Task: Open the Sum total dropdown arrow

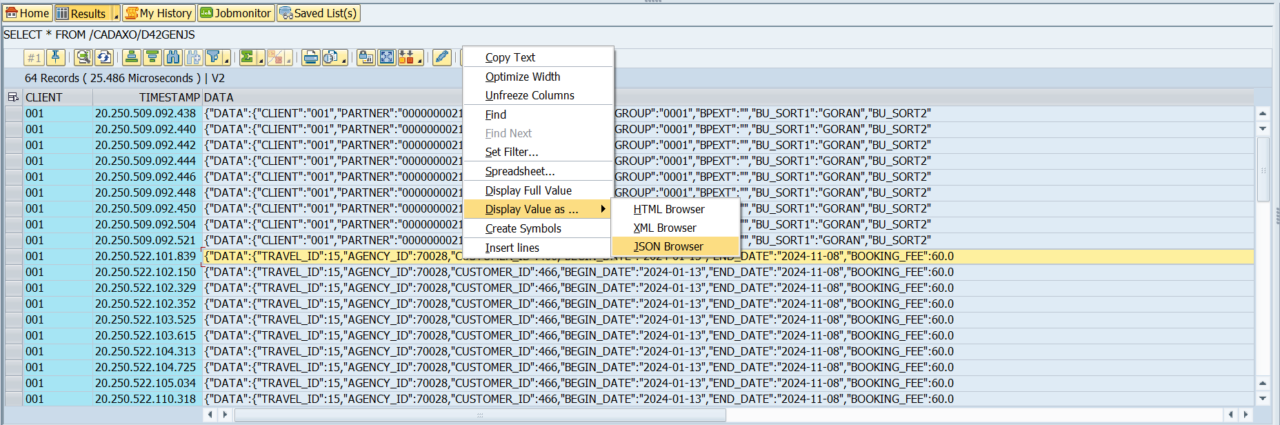Action: pos(260,59)
